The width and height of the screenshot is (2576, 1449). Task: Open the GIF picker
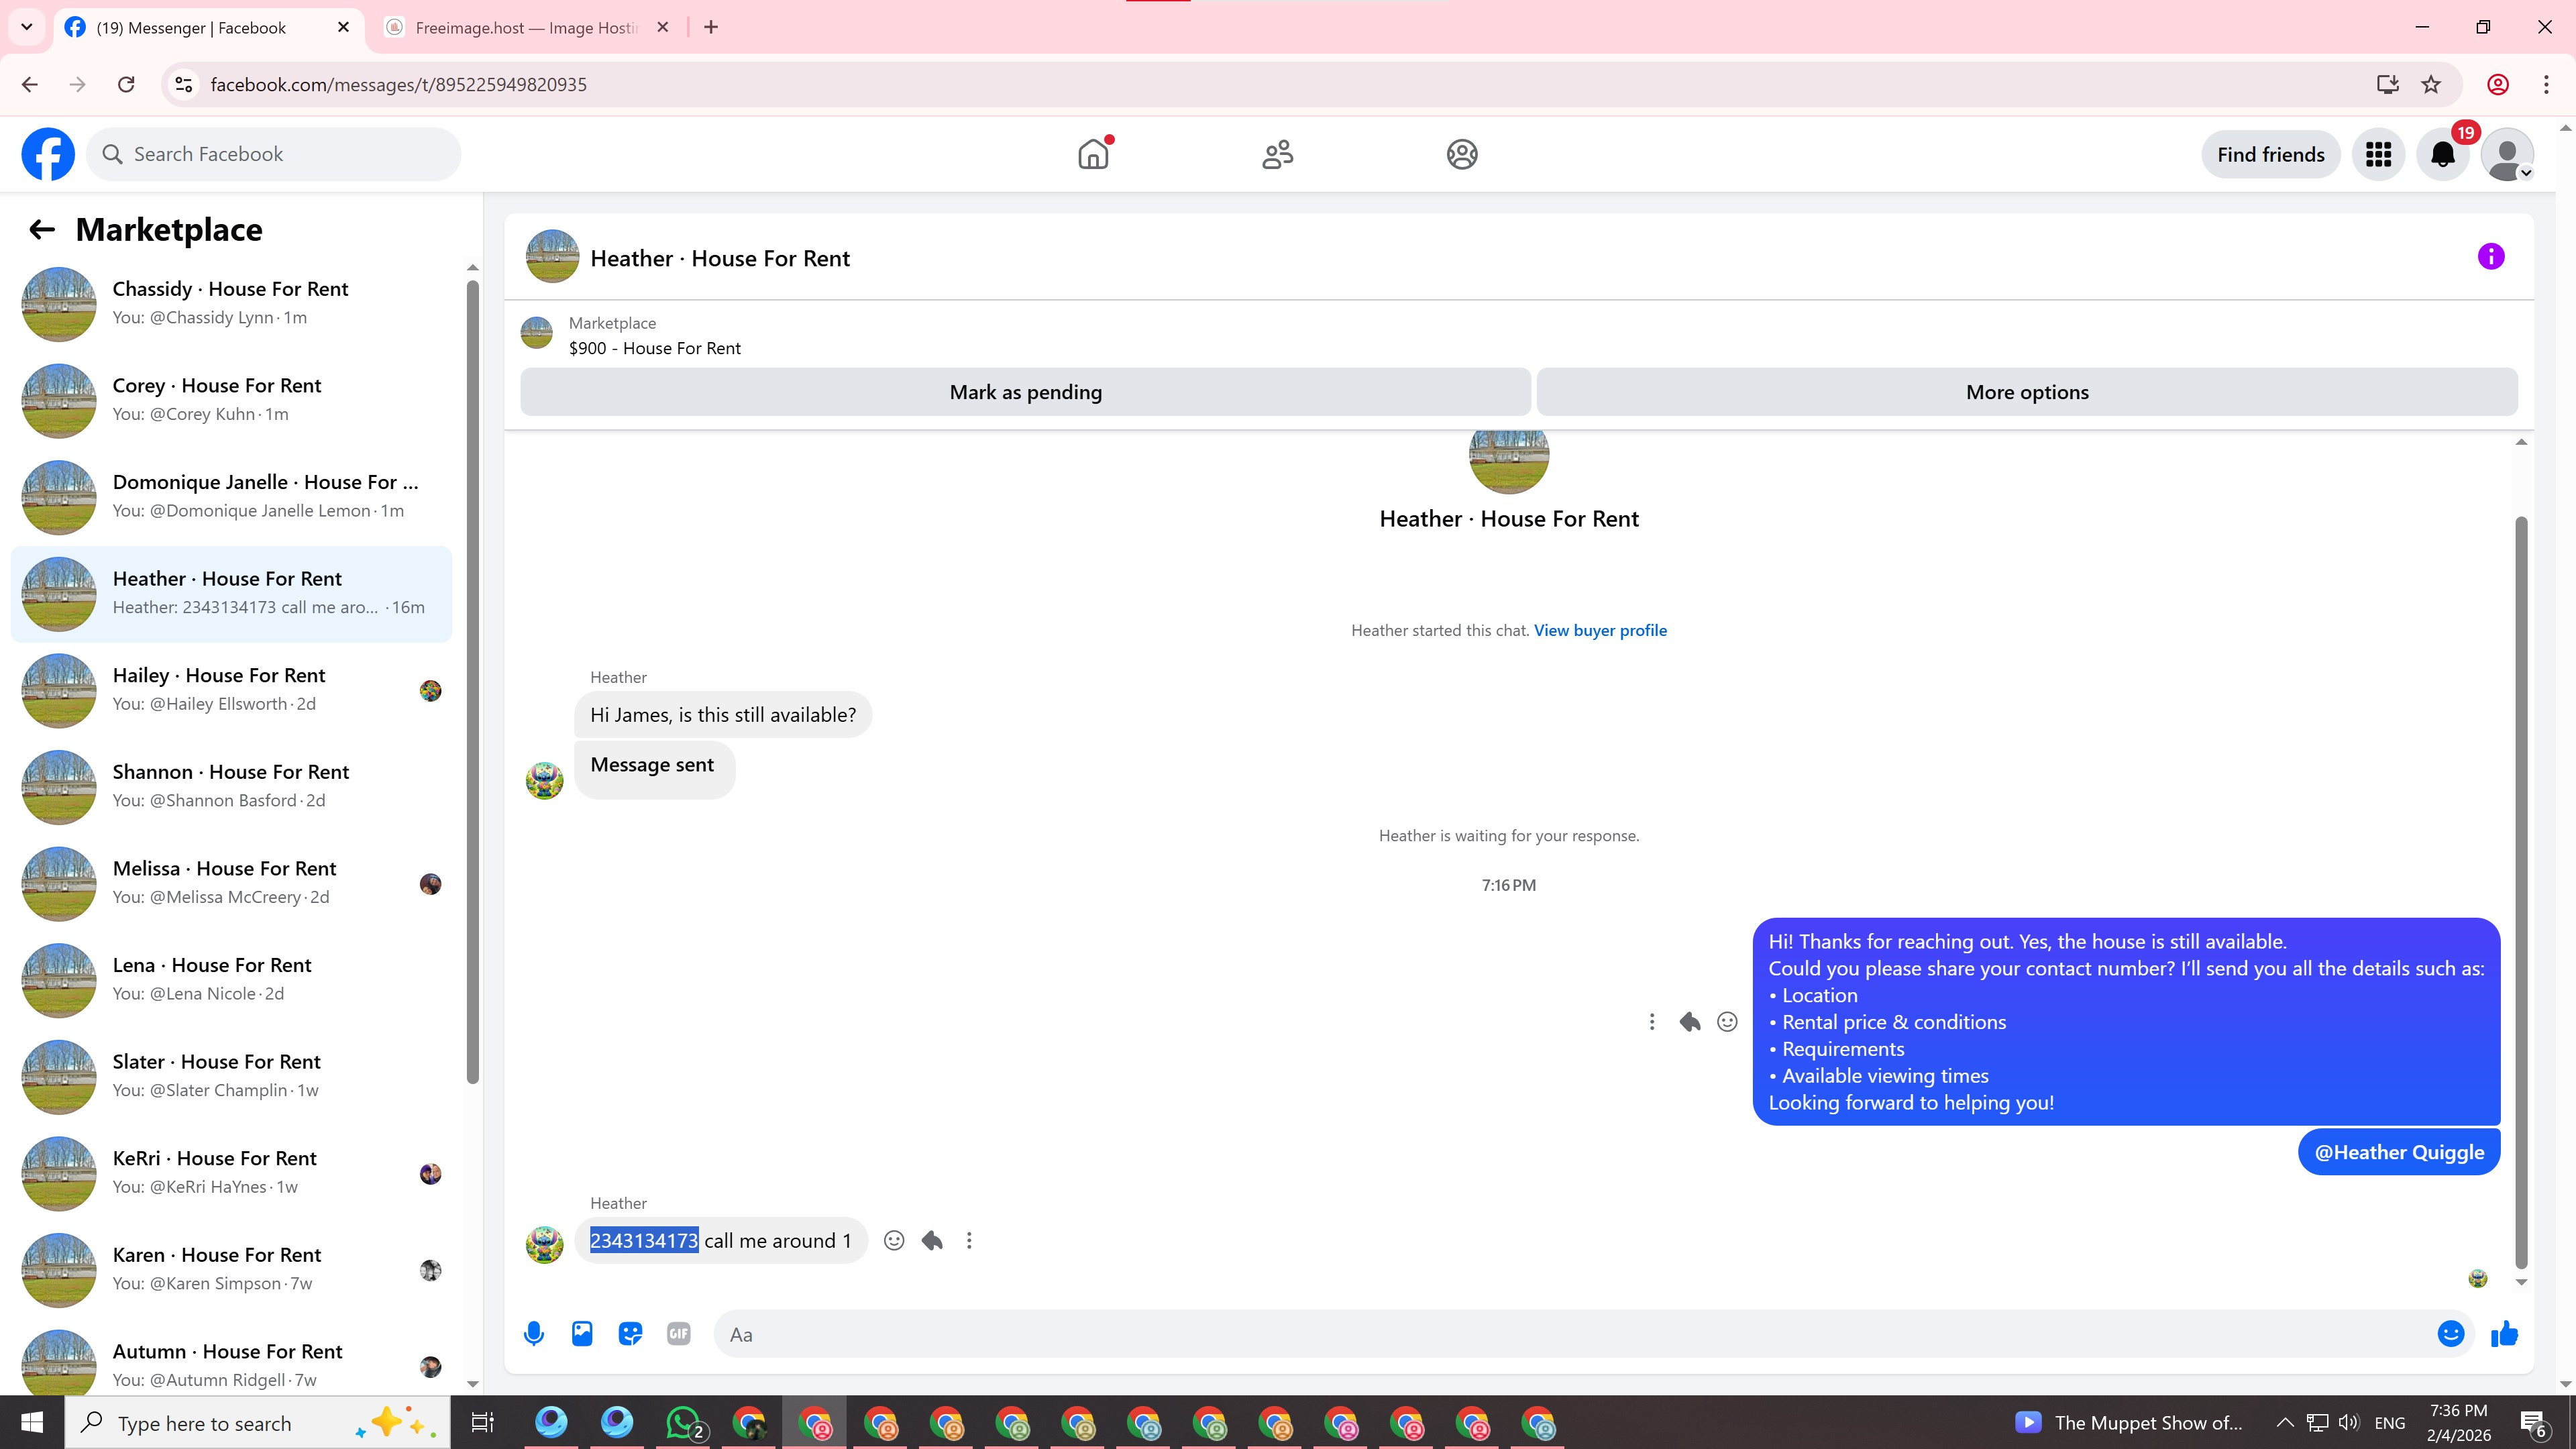[678, 1333]
